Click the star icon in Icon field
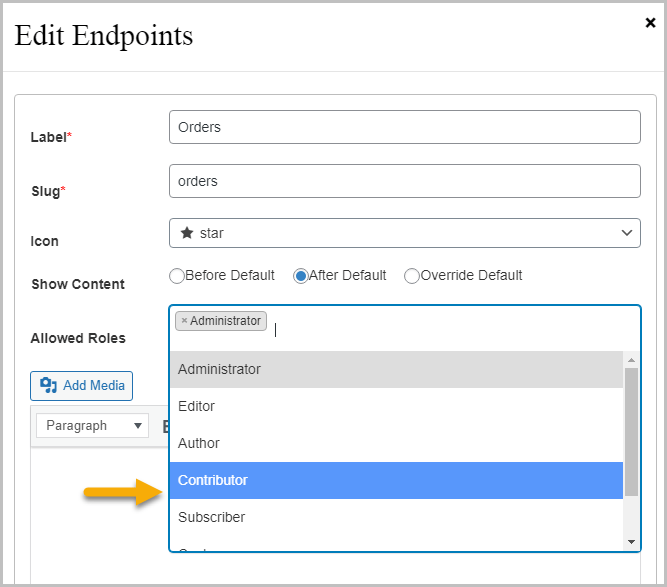The height and width of the screenshot is (587, 667). [x=186, y=233]
